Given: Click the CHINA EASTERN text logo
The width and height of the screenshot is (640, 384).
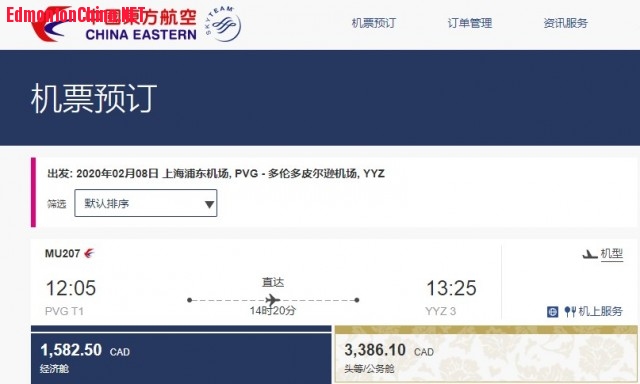Looking at the screenshot, I should point(141,35).
